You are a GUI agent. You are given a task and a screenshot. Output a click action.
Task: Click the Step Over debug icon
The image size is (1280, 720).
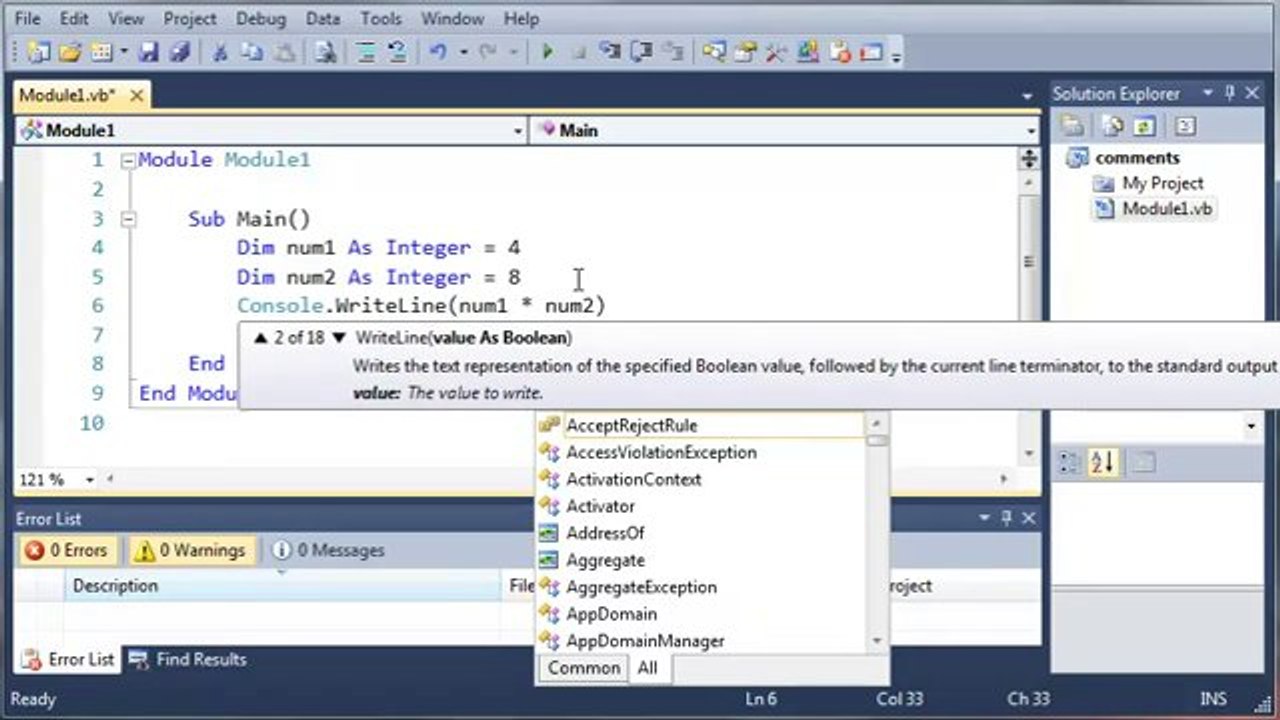pyautogui.click(x=642, y=53)
